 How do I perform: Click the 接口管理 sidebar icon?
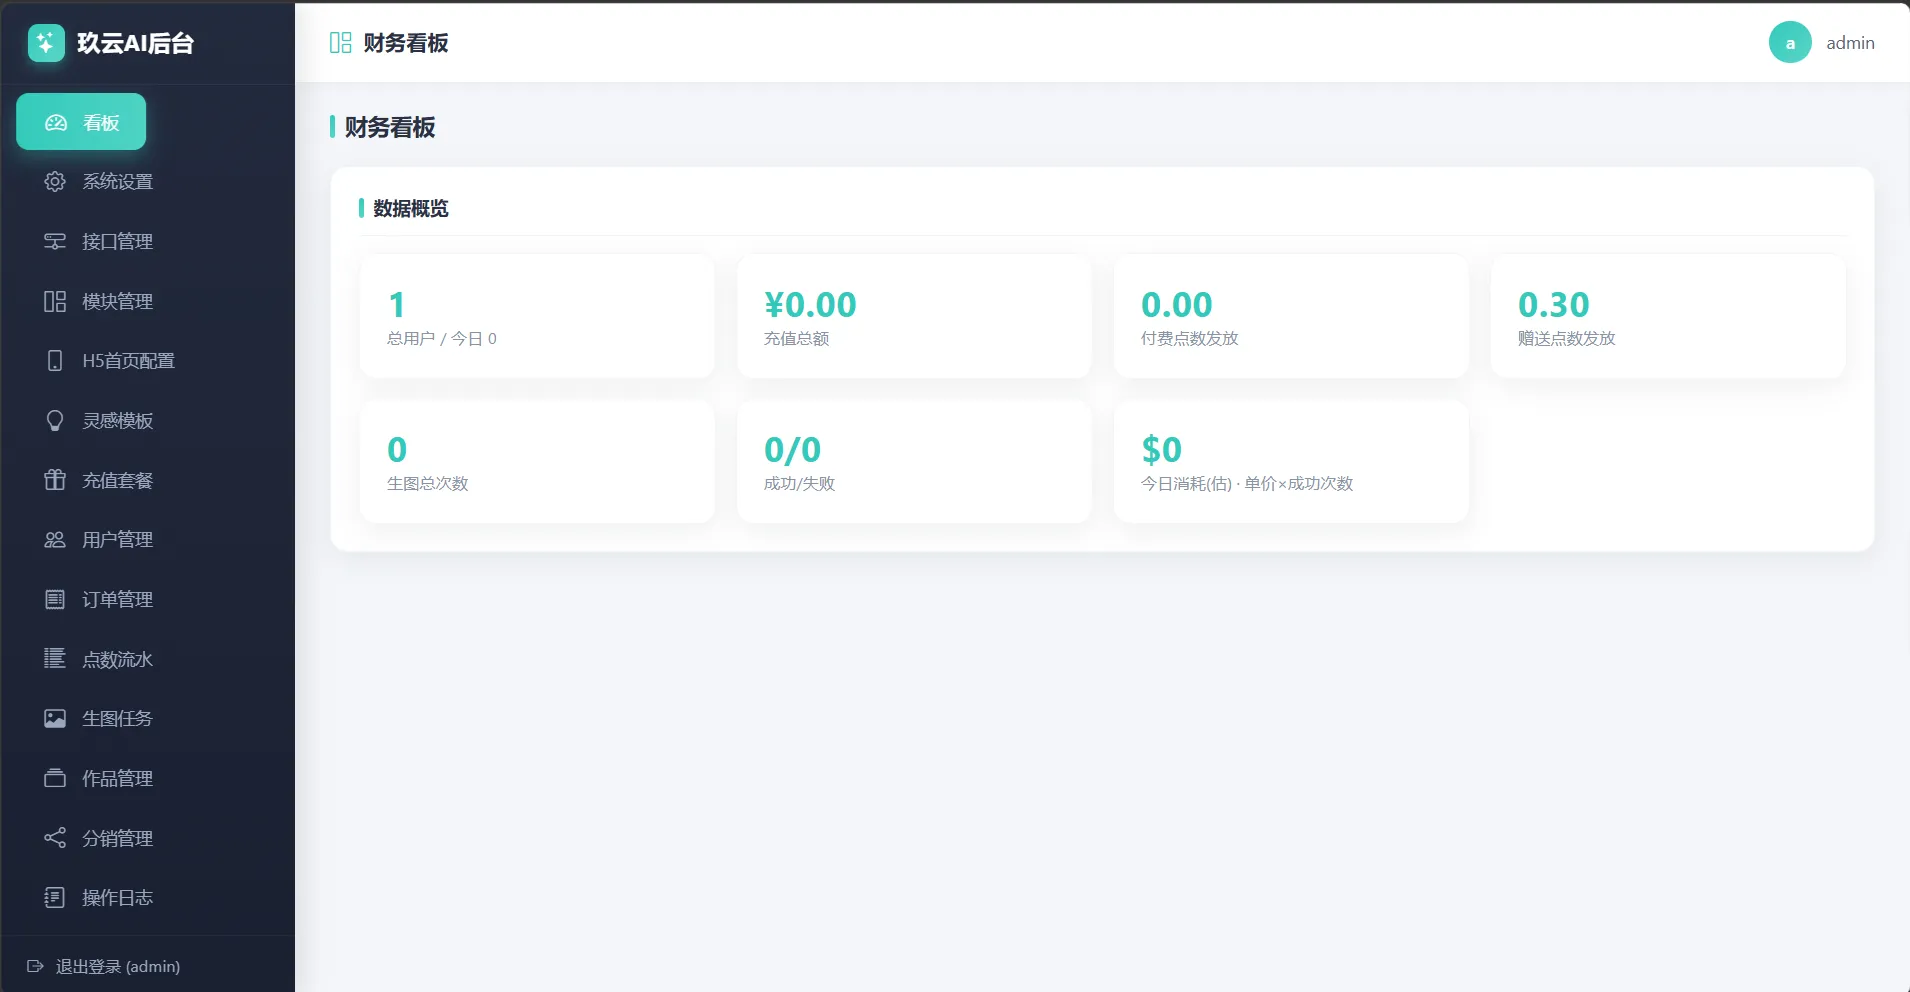[x=55, y=241]
